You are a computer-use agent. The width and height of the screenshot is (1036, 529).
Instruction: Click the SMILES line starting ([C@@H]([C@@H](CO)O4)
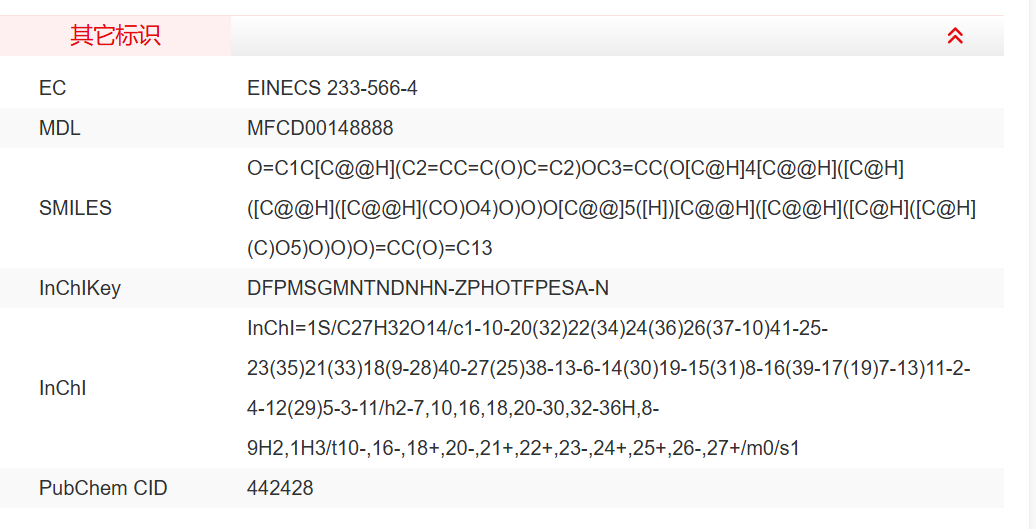pyautogui.click(x=611, y=208)
